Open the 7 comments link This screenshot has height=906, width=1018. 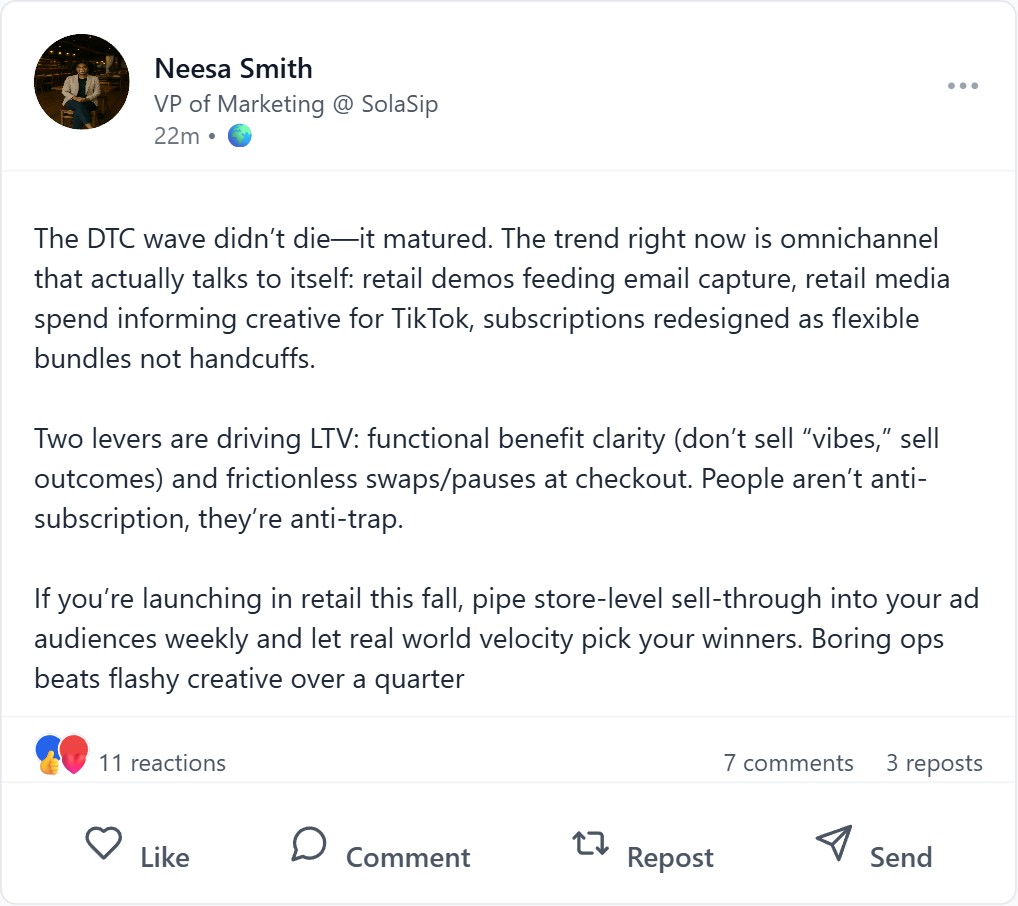point(788,763)
